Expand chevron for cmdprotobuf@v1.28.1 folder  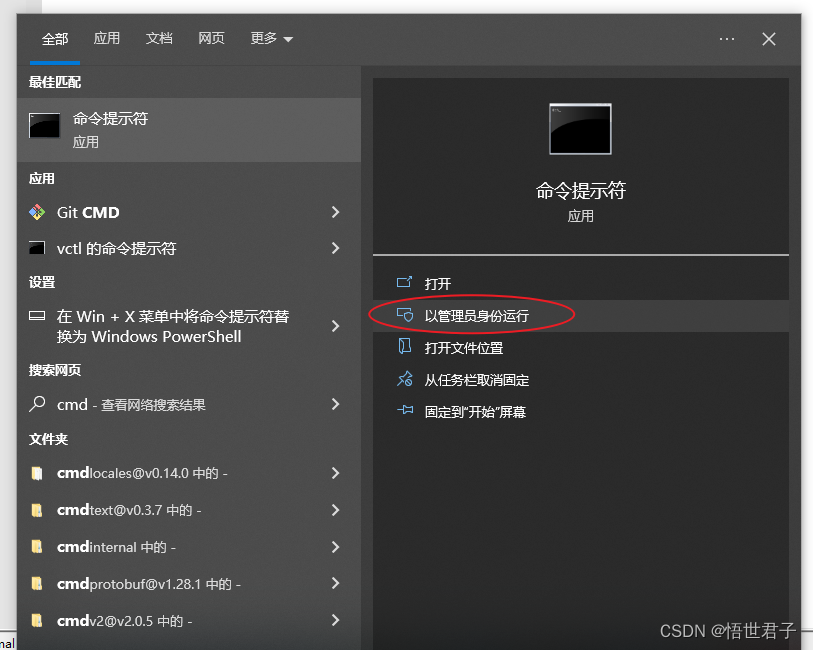[x=335, y=584]
